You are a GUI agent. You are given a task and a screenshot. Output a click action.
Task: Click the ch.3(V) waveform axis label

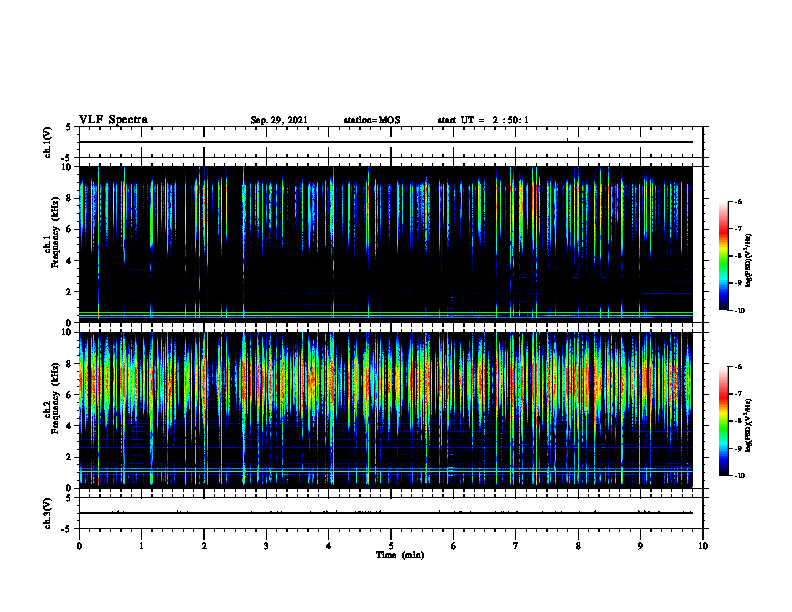point(47,514)
